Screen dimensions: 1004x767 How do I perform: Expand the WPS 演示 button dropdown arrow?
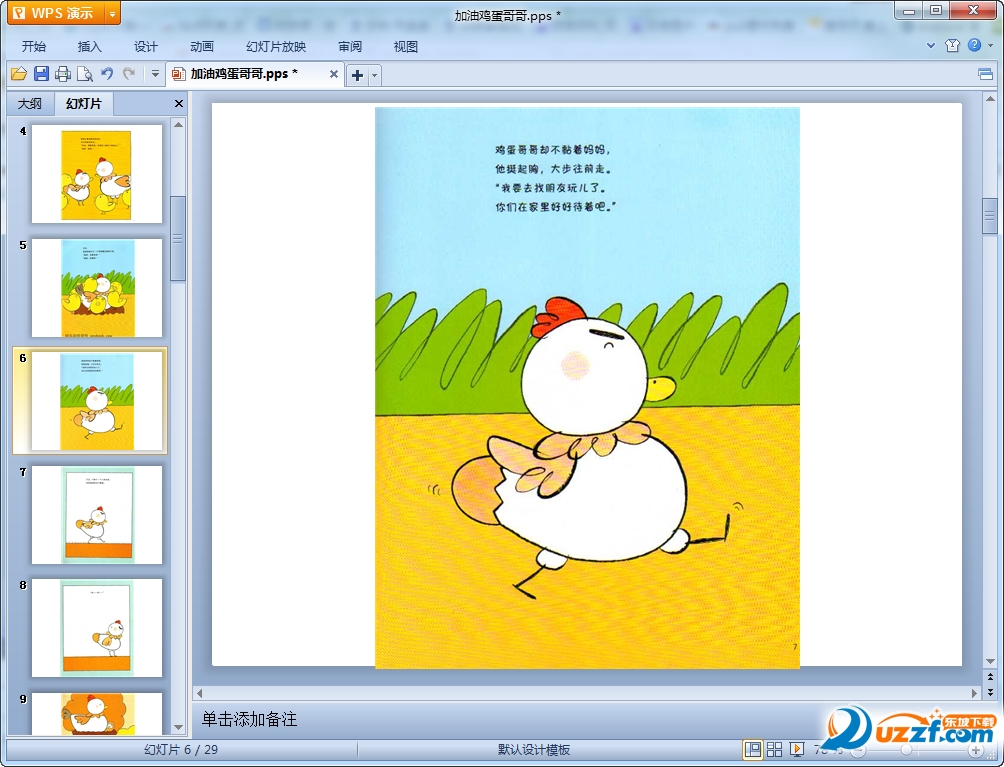[112, 13]
